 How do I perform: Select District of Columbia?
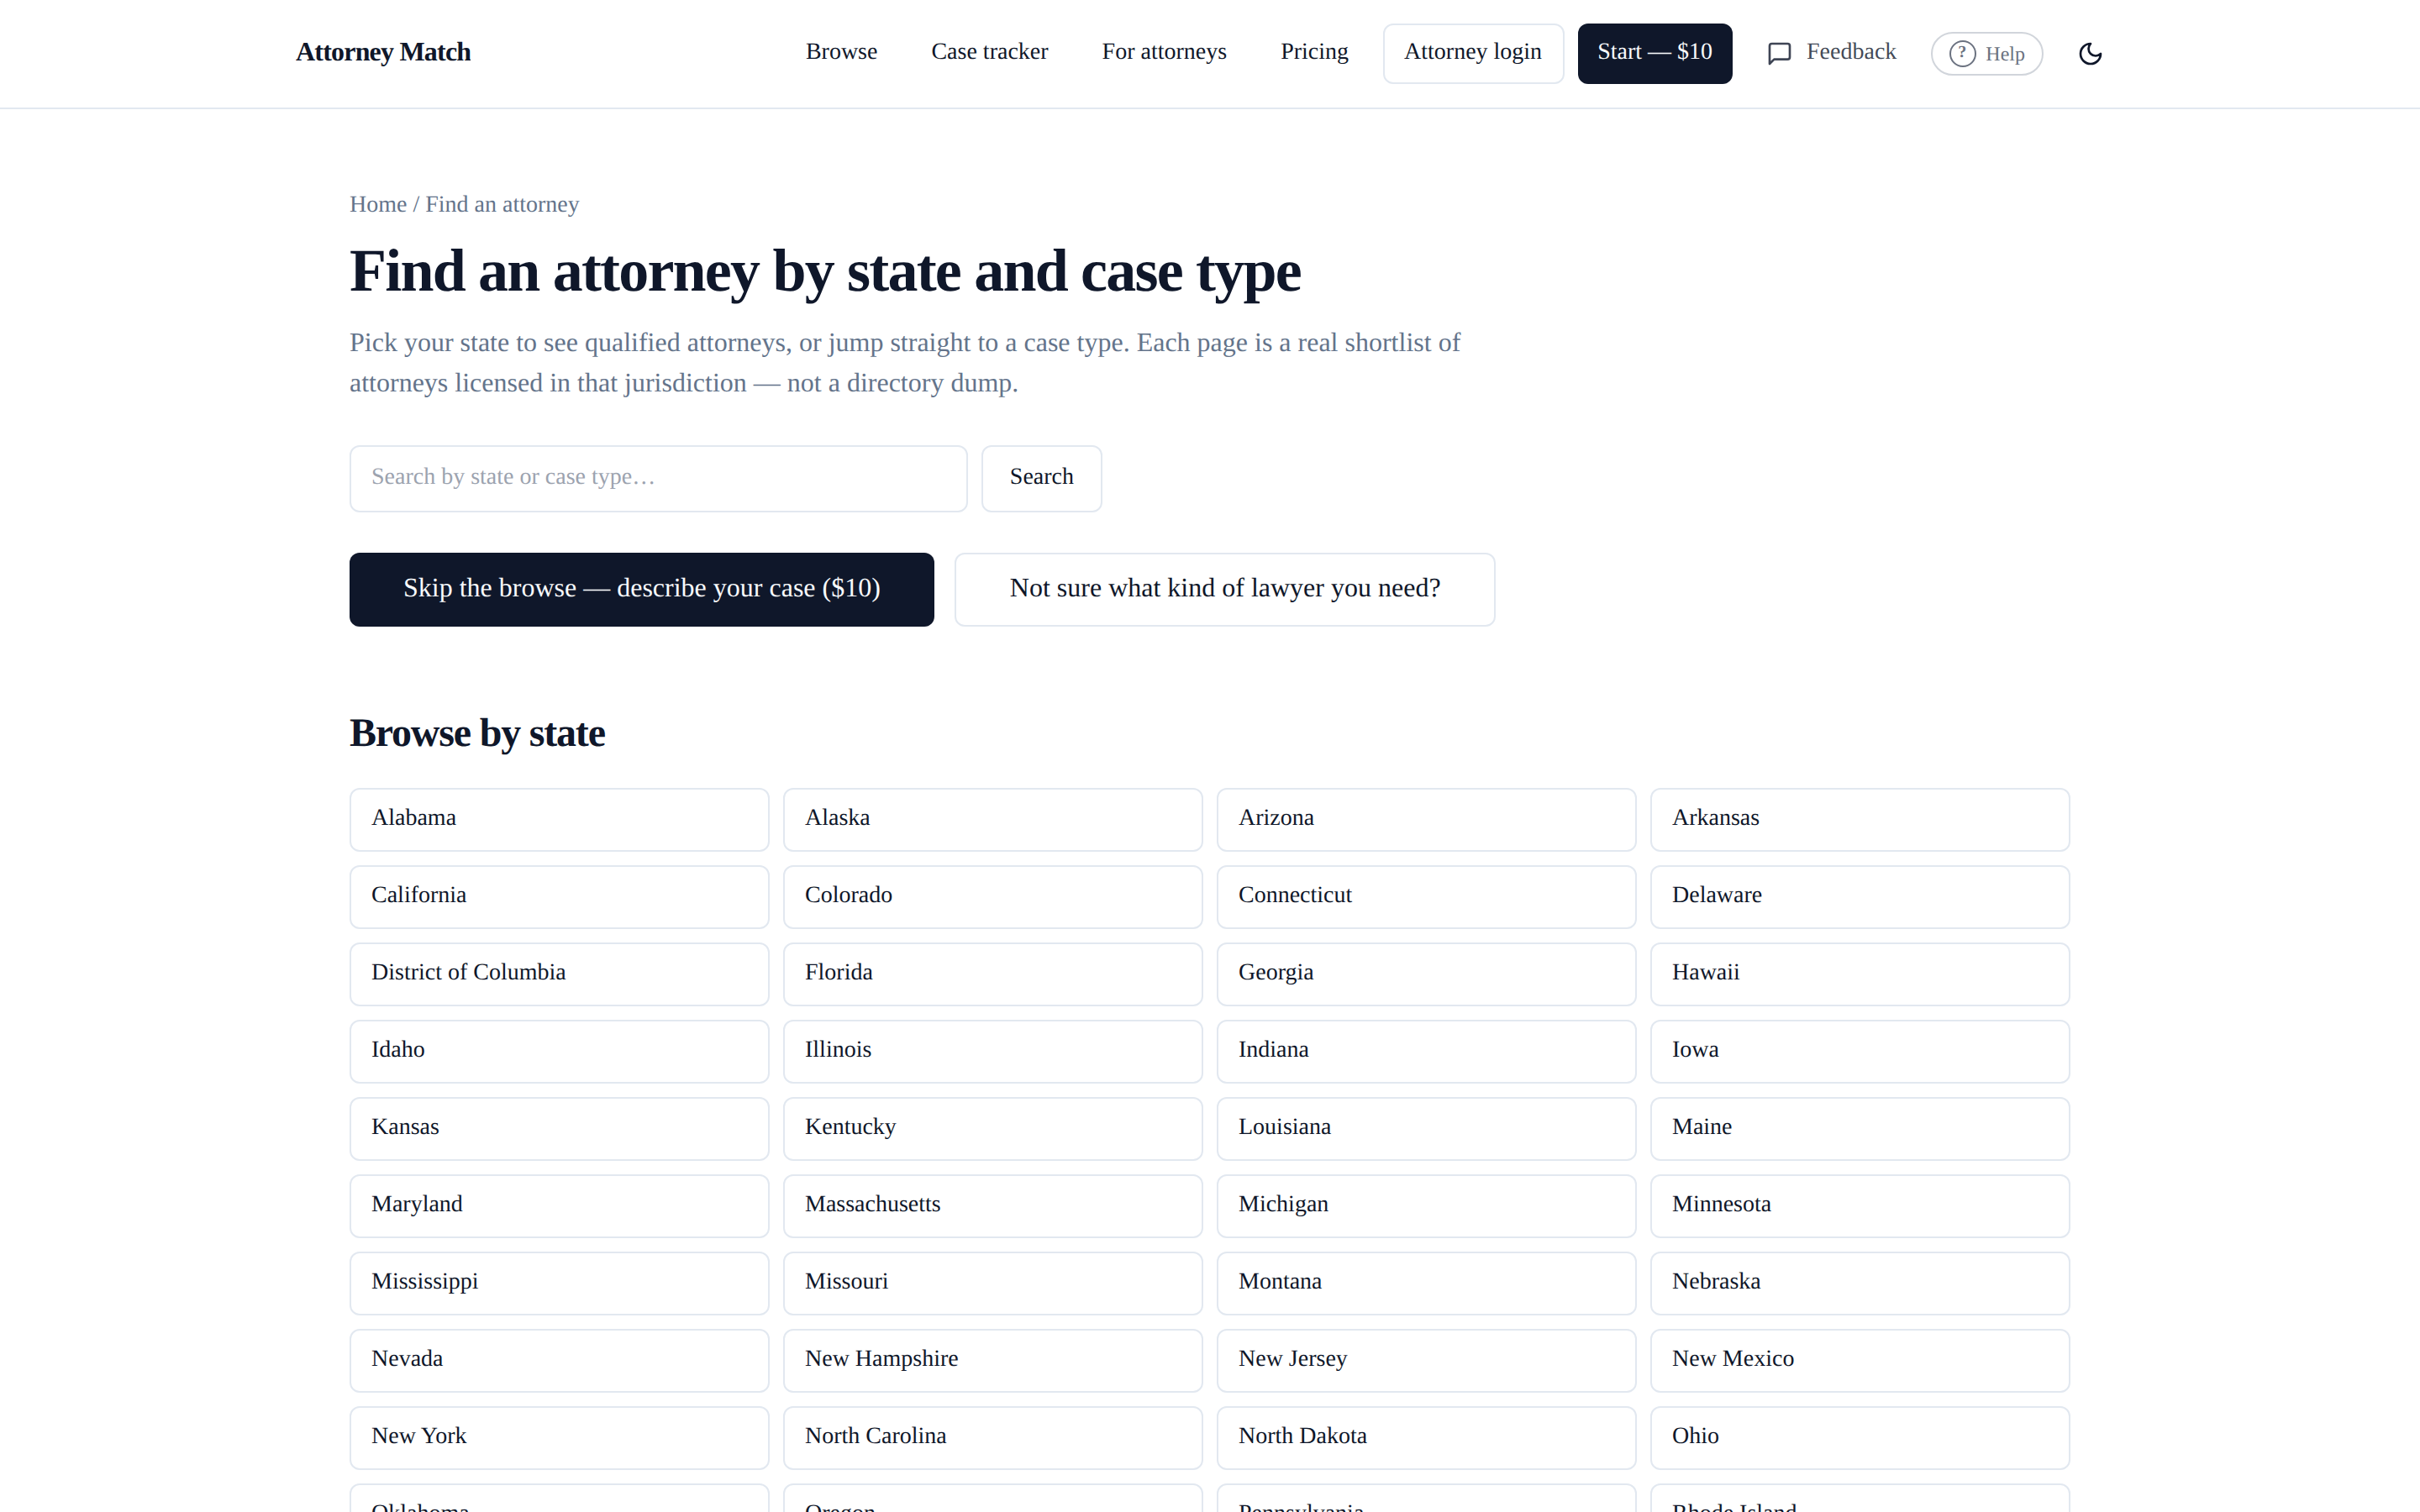click(559, 974)
